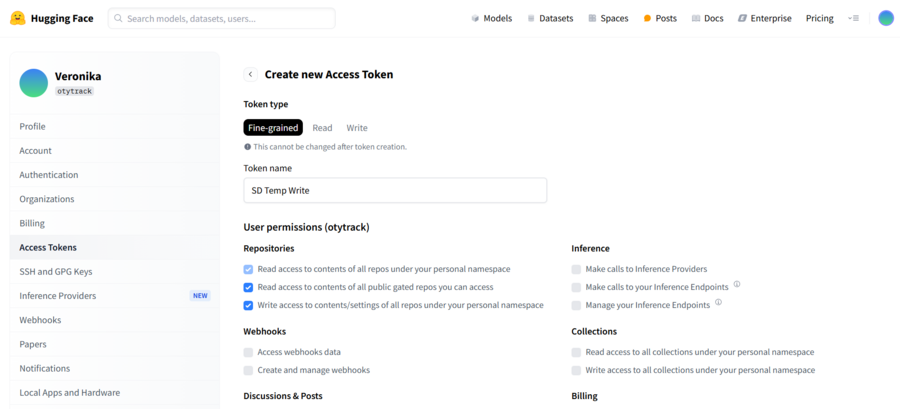Click the info icon beside Inference Endpoints calls
Screen dimensions: 900x409
coord(737,285)
